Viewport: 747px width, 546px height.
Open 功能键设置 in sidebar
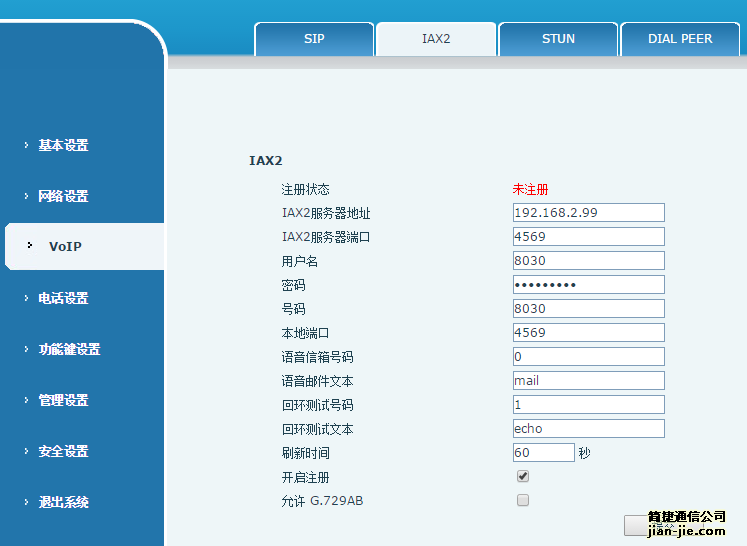point(69,349)
